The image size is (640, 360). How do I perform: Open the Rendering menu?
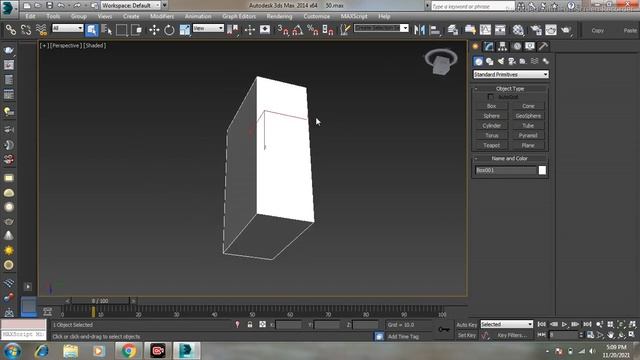(279, 16)
